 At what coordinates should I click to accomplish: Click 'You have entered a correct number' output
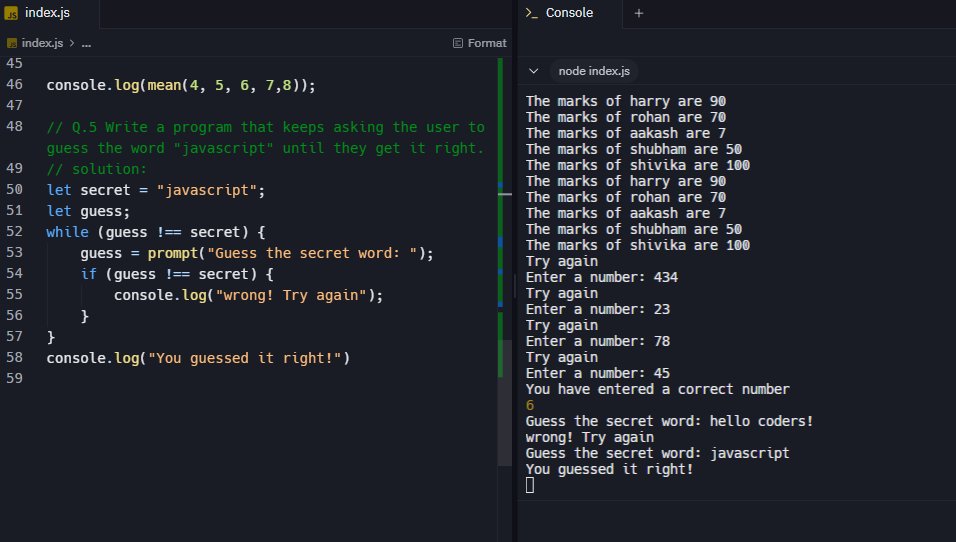(x=657, y=390)
